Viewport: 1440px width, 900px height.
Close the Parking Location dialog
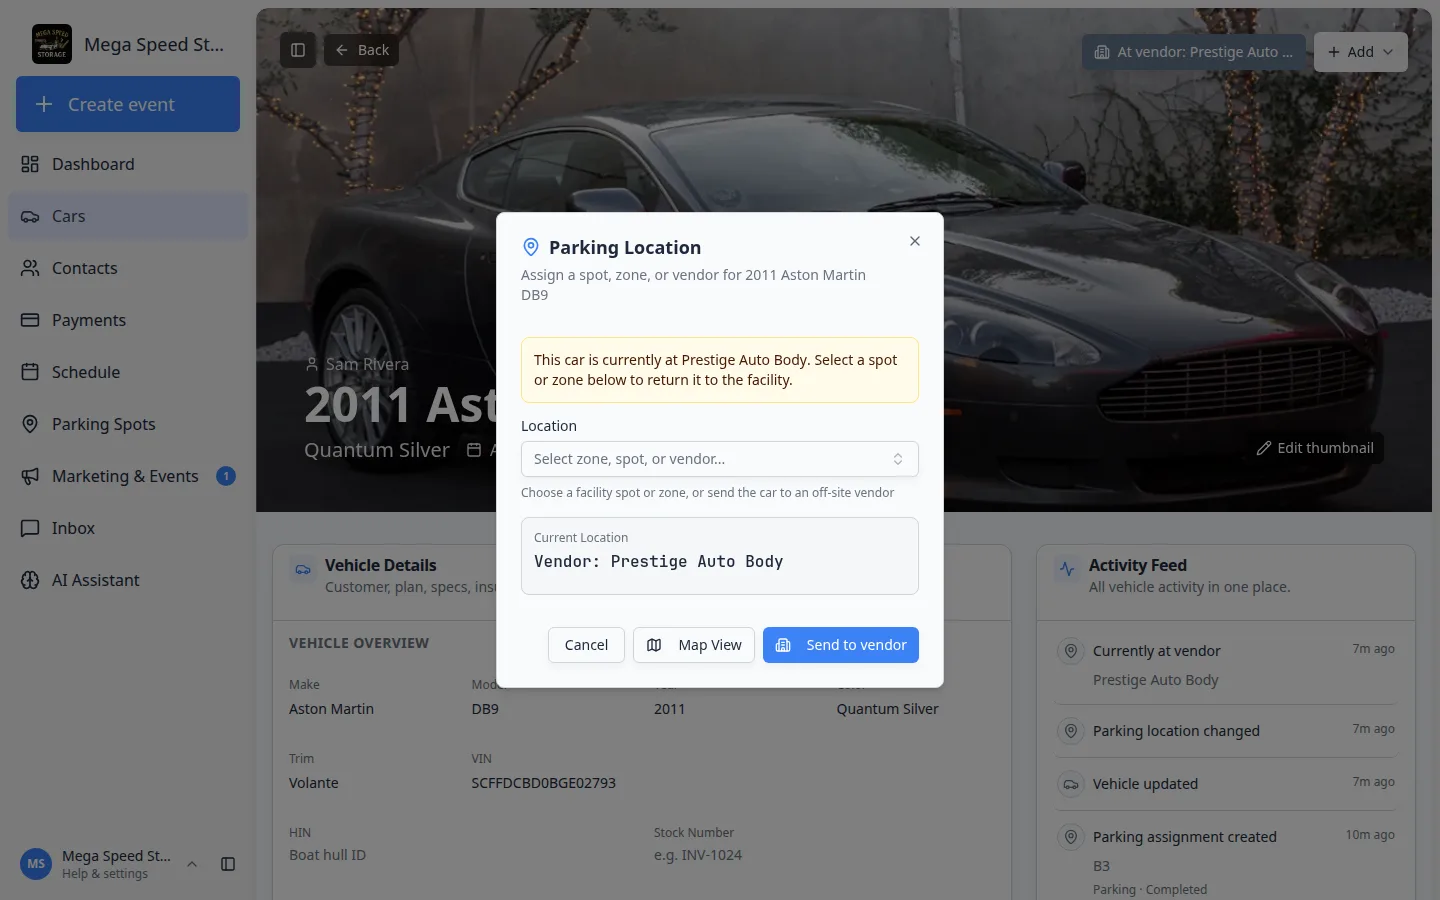[915, 241]
